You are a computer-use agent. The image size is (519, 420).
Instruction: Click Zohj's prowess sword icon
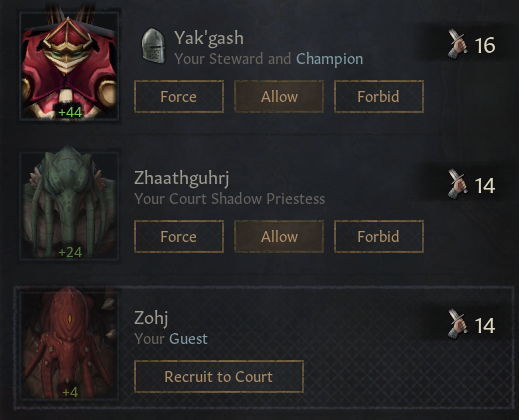click(457, 324)
